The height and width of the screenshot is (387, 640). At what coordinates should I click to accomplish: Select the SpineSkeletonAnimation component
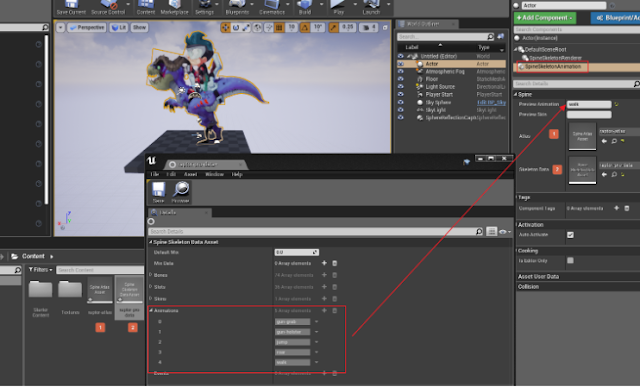[x=553, y=67]
